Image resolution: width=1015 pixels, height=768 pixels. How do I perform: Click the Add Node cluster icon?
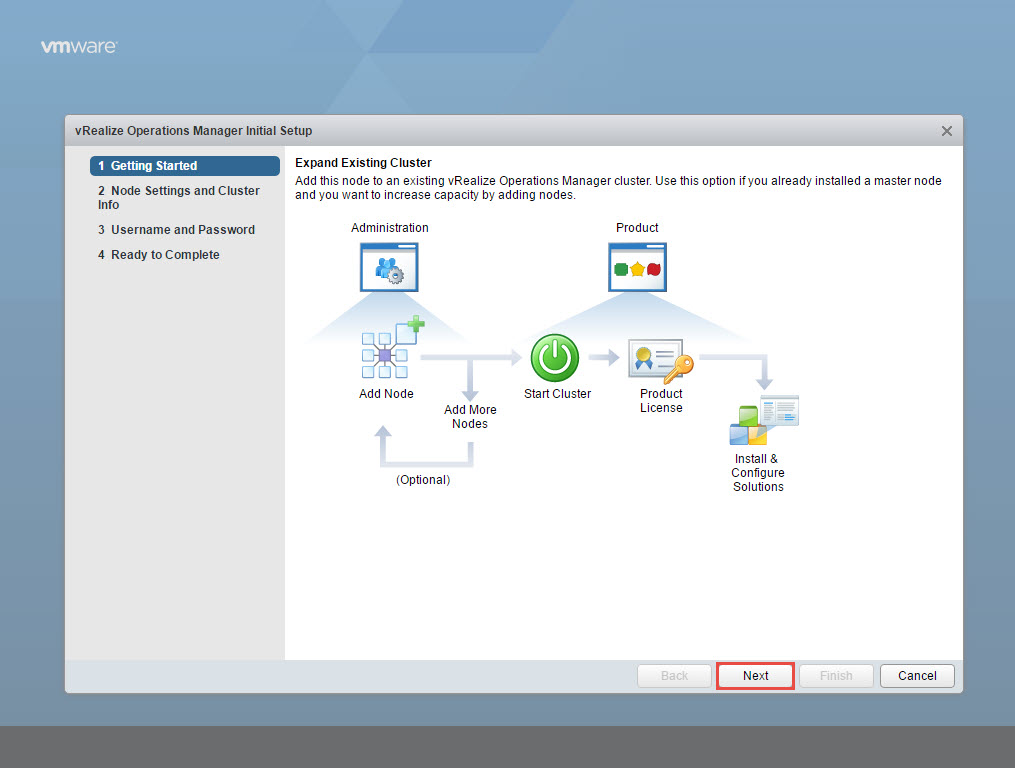tap(391, 348)
